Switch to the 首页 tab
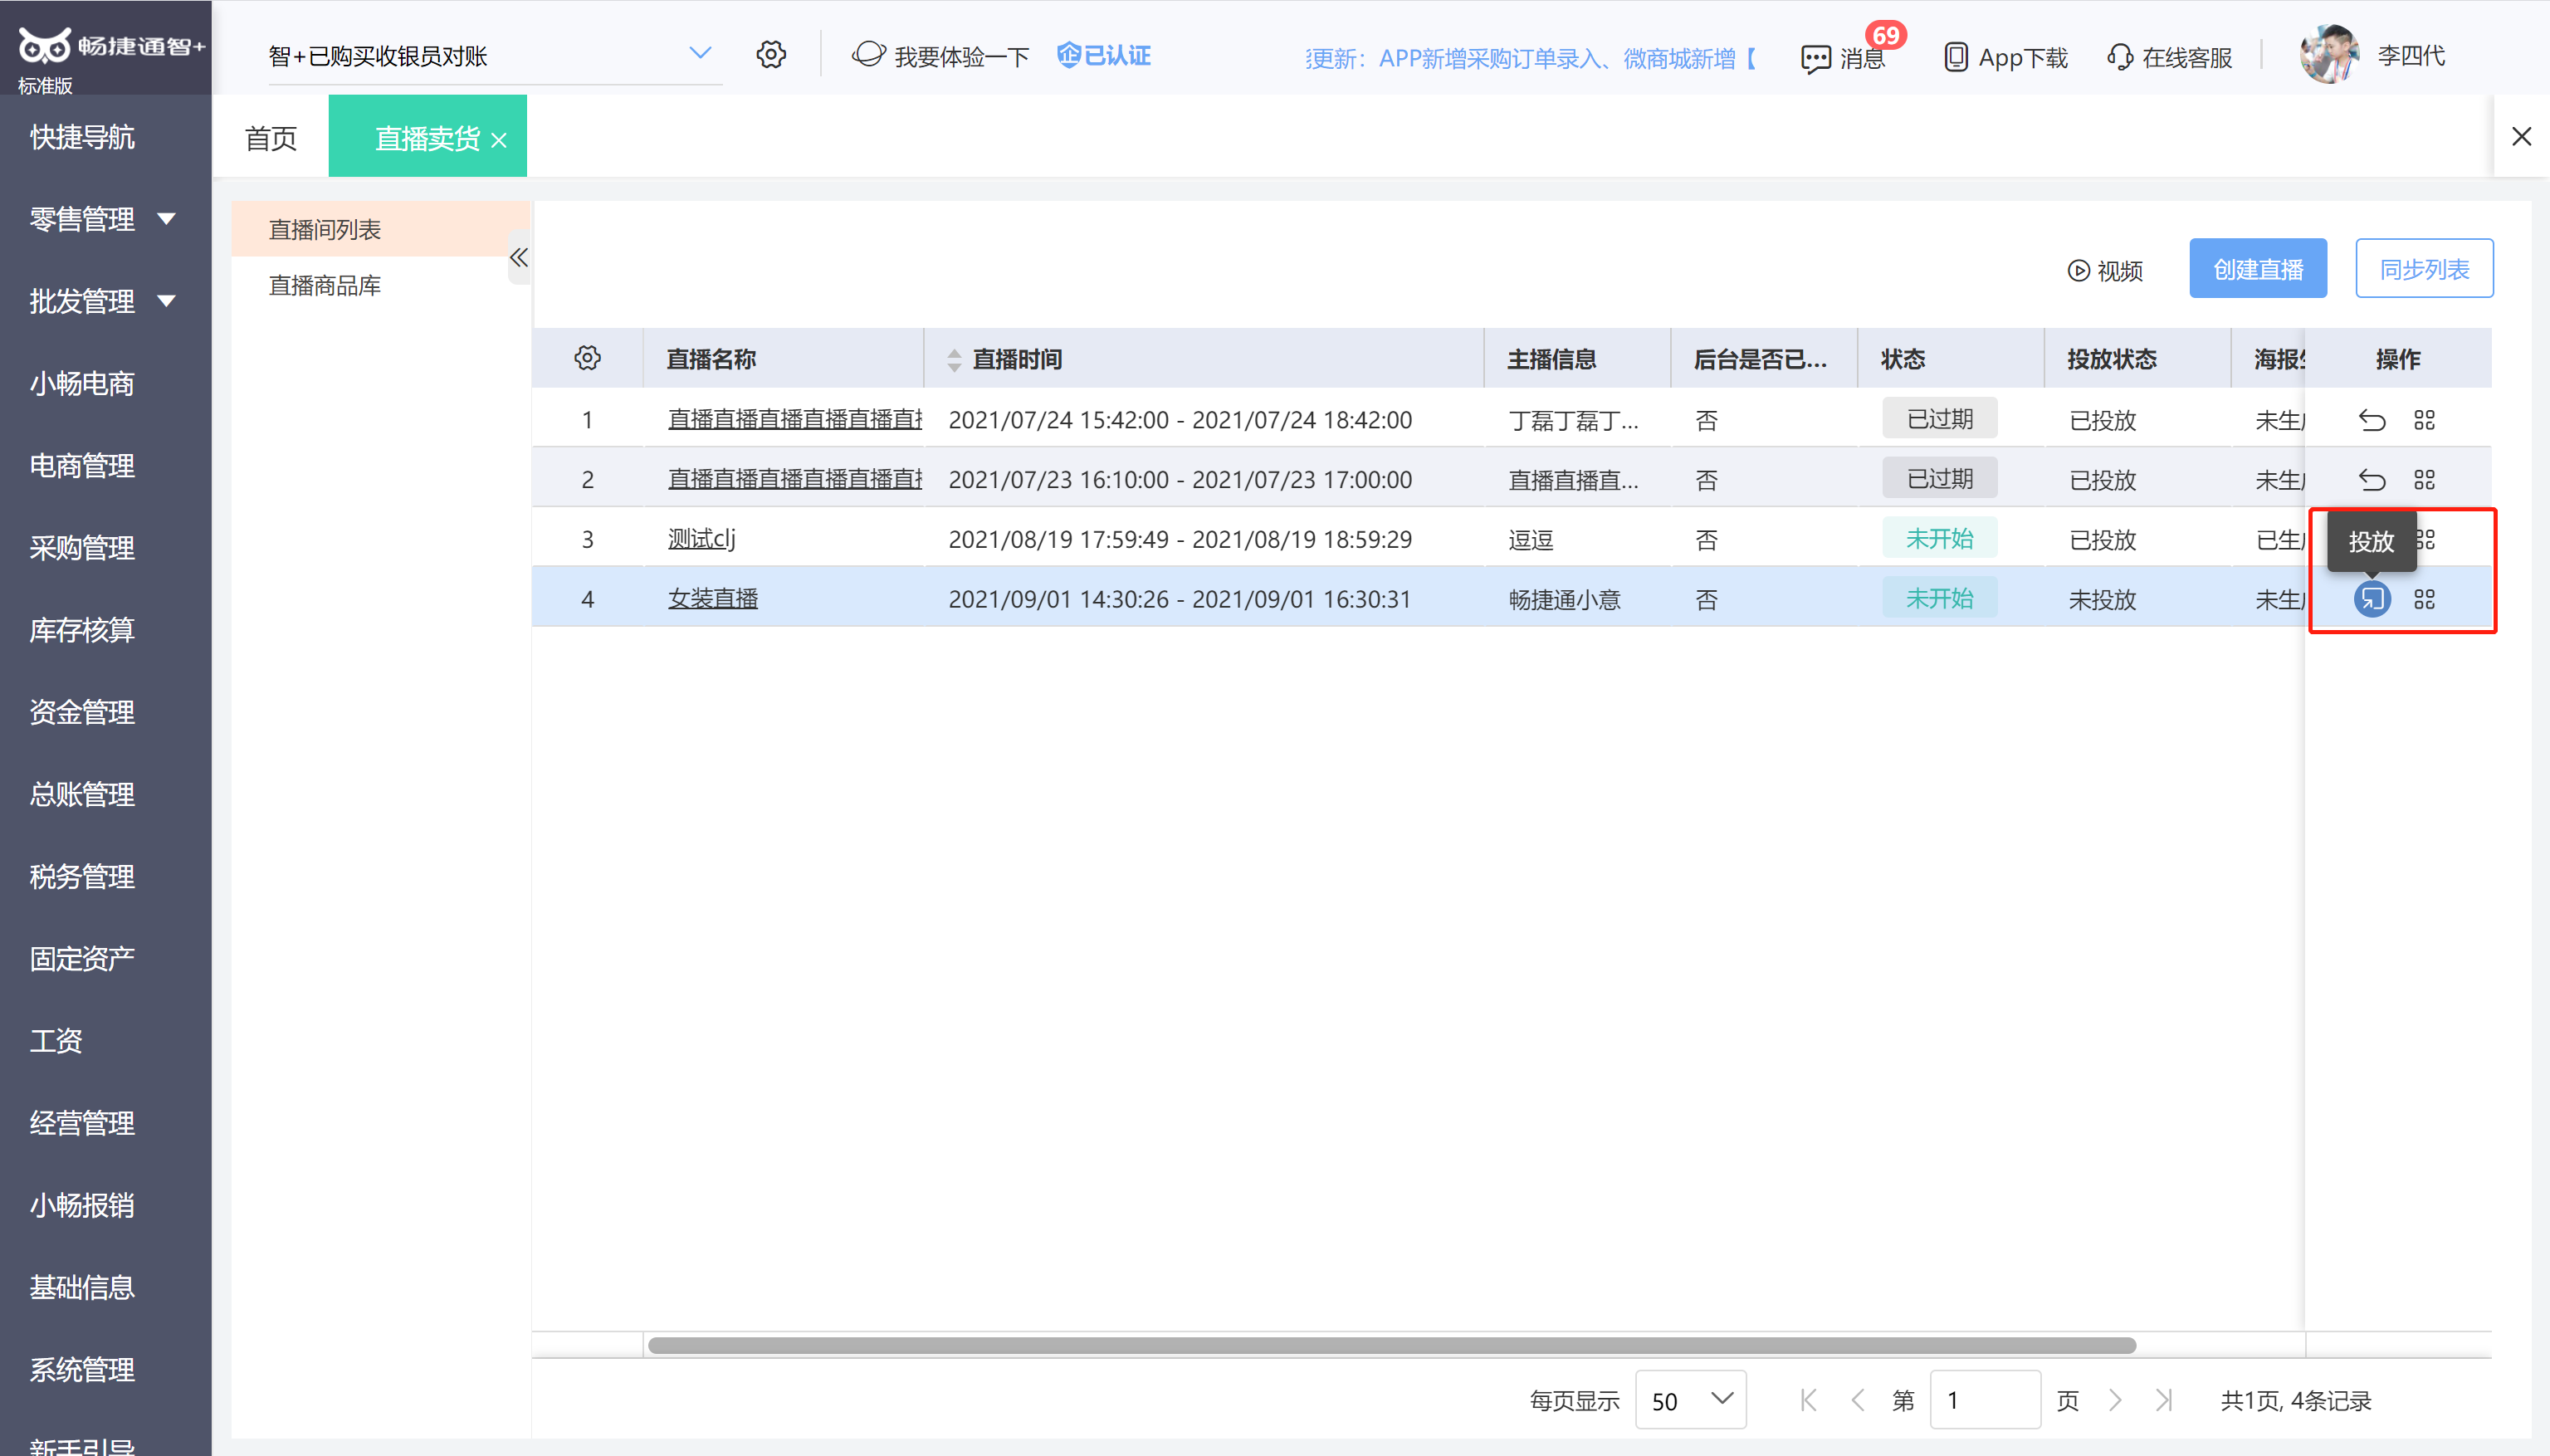 [x=270, y=138]
